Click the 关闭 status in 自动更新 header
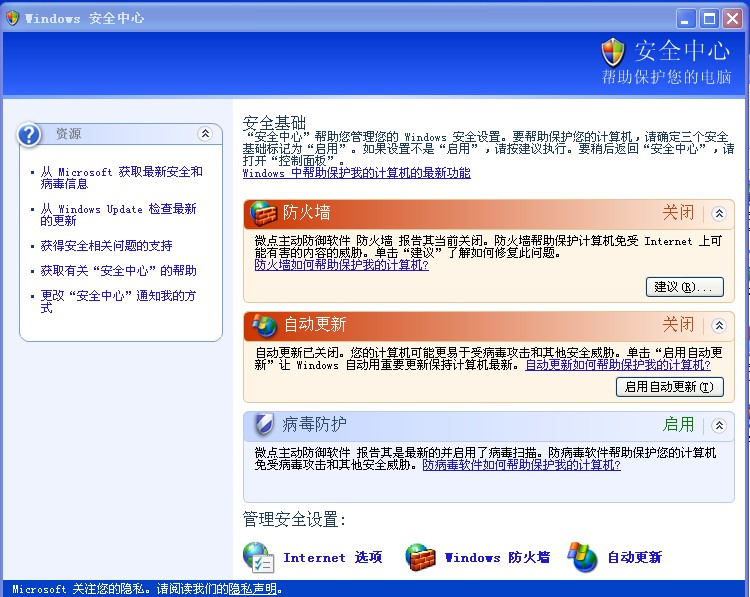 678,325
